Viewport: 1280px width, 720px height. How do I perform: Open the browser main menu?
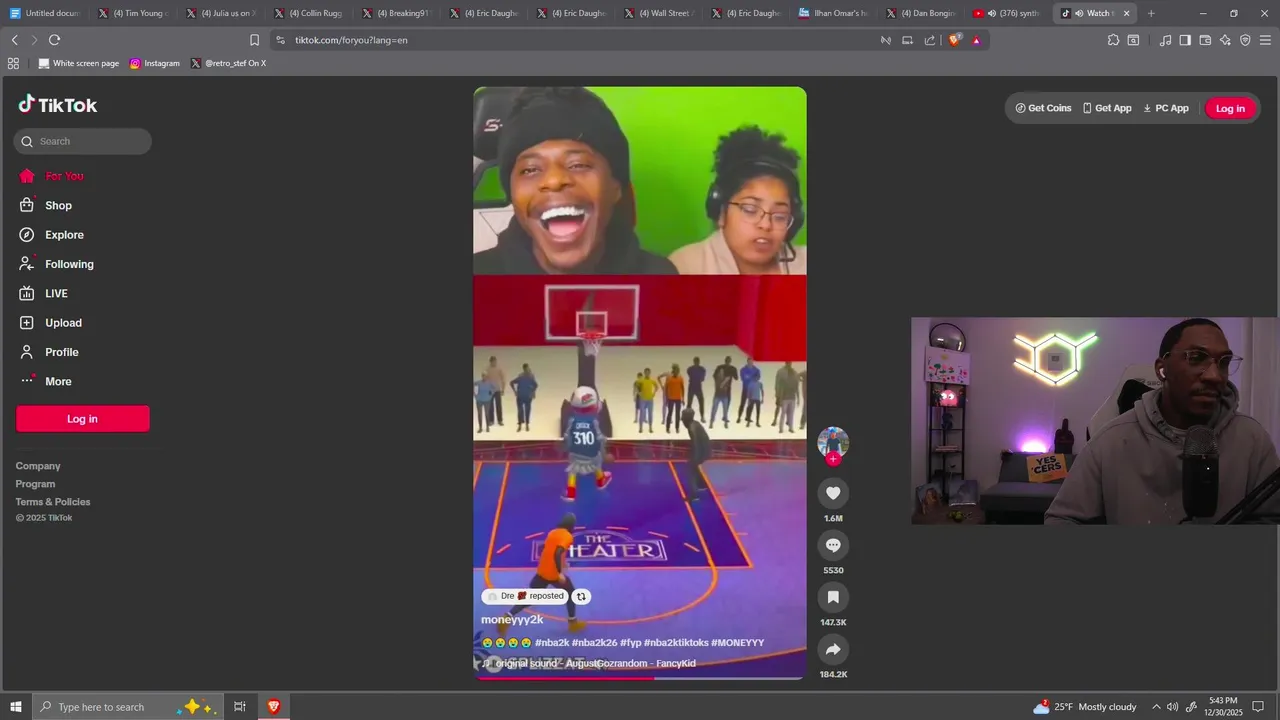pyautogui.click(x=1266, y=40)
